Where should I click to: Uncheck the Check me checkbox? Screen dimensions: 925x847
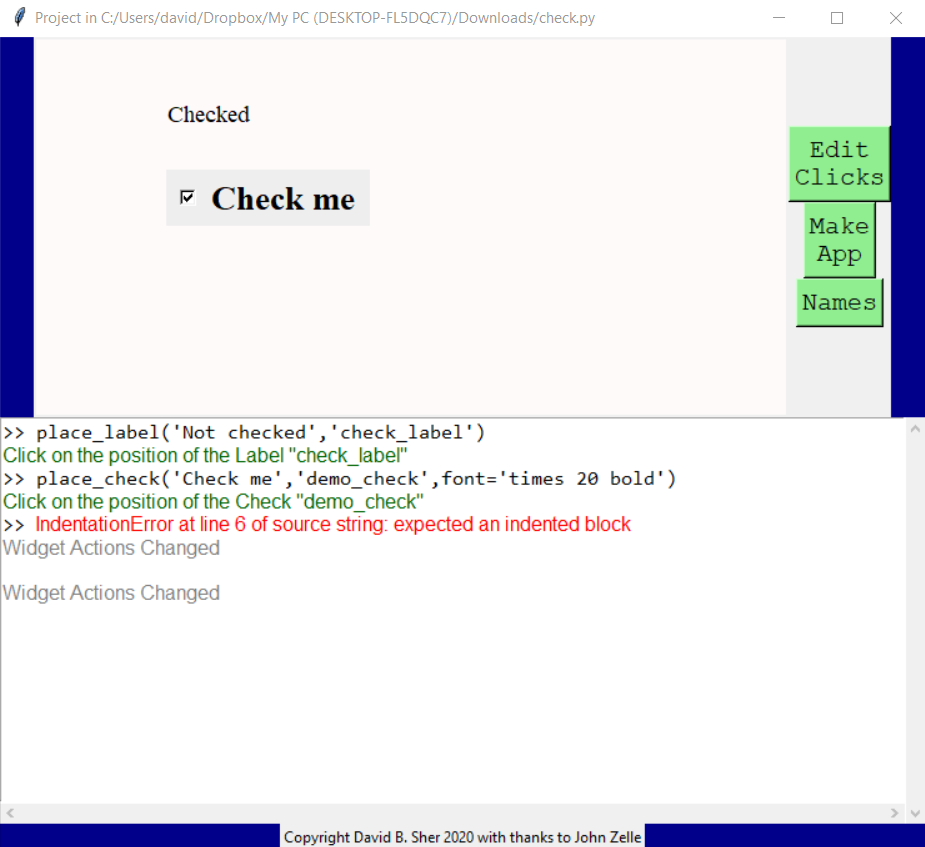pos(187,197)
